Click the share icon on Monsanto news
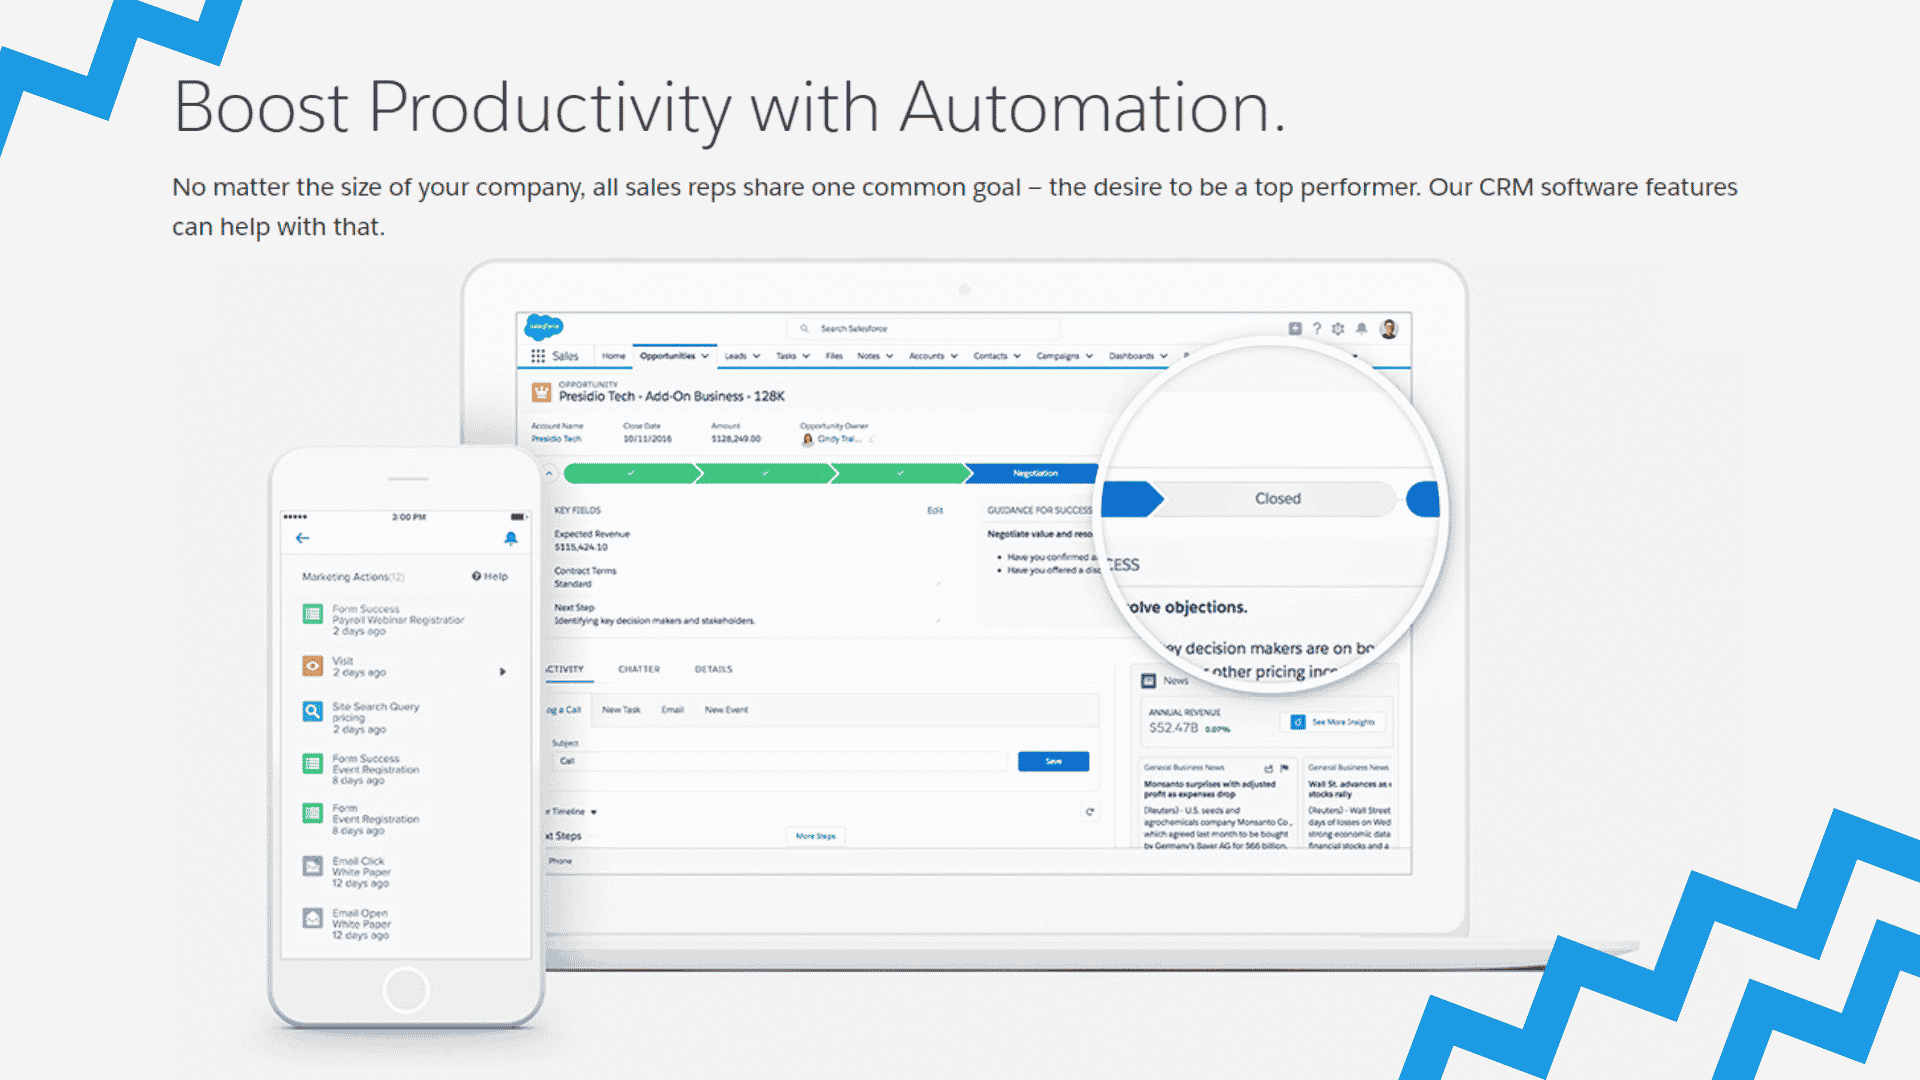Viewport: 1920px width, 1080px height. pyautogui.click(x=1268, y=768)
